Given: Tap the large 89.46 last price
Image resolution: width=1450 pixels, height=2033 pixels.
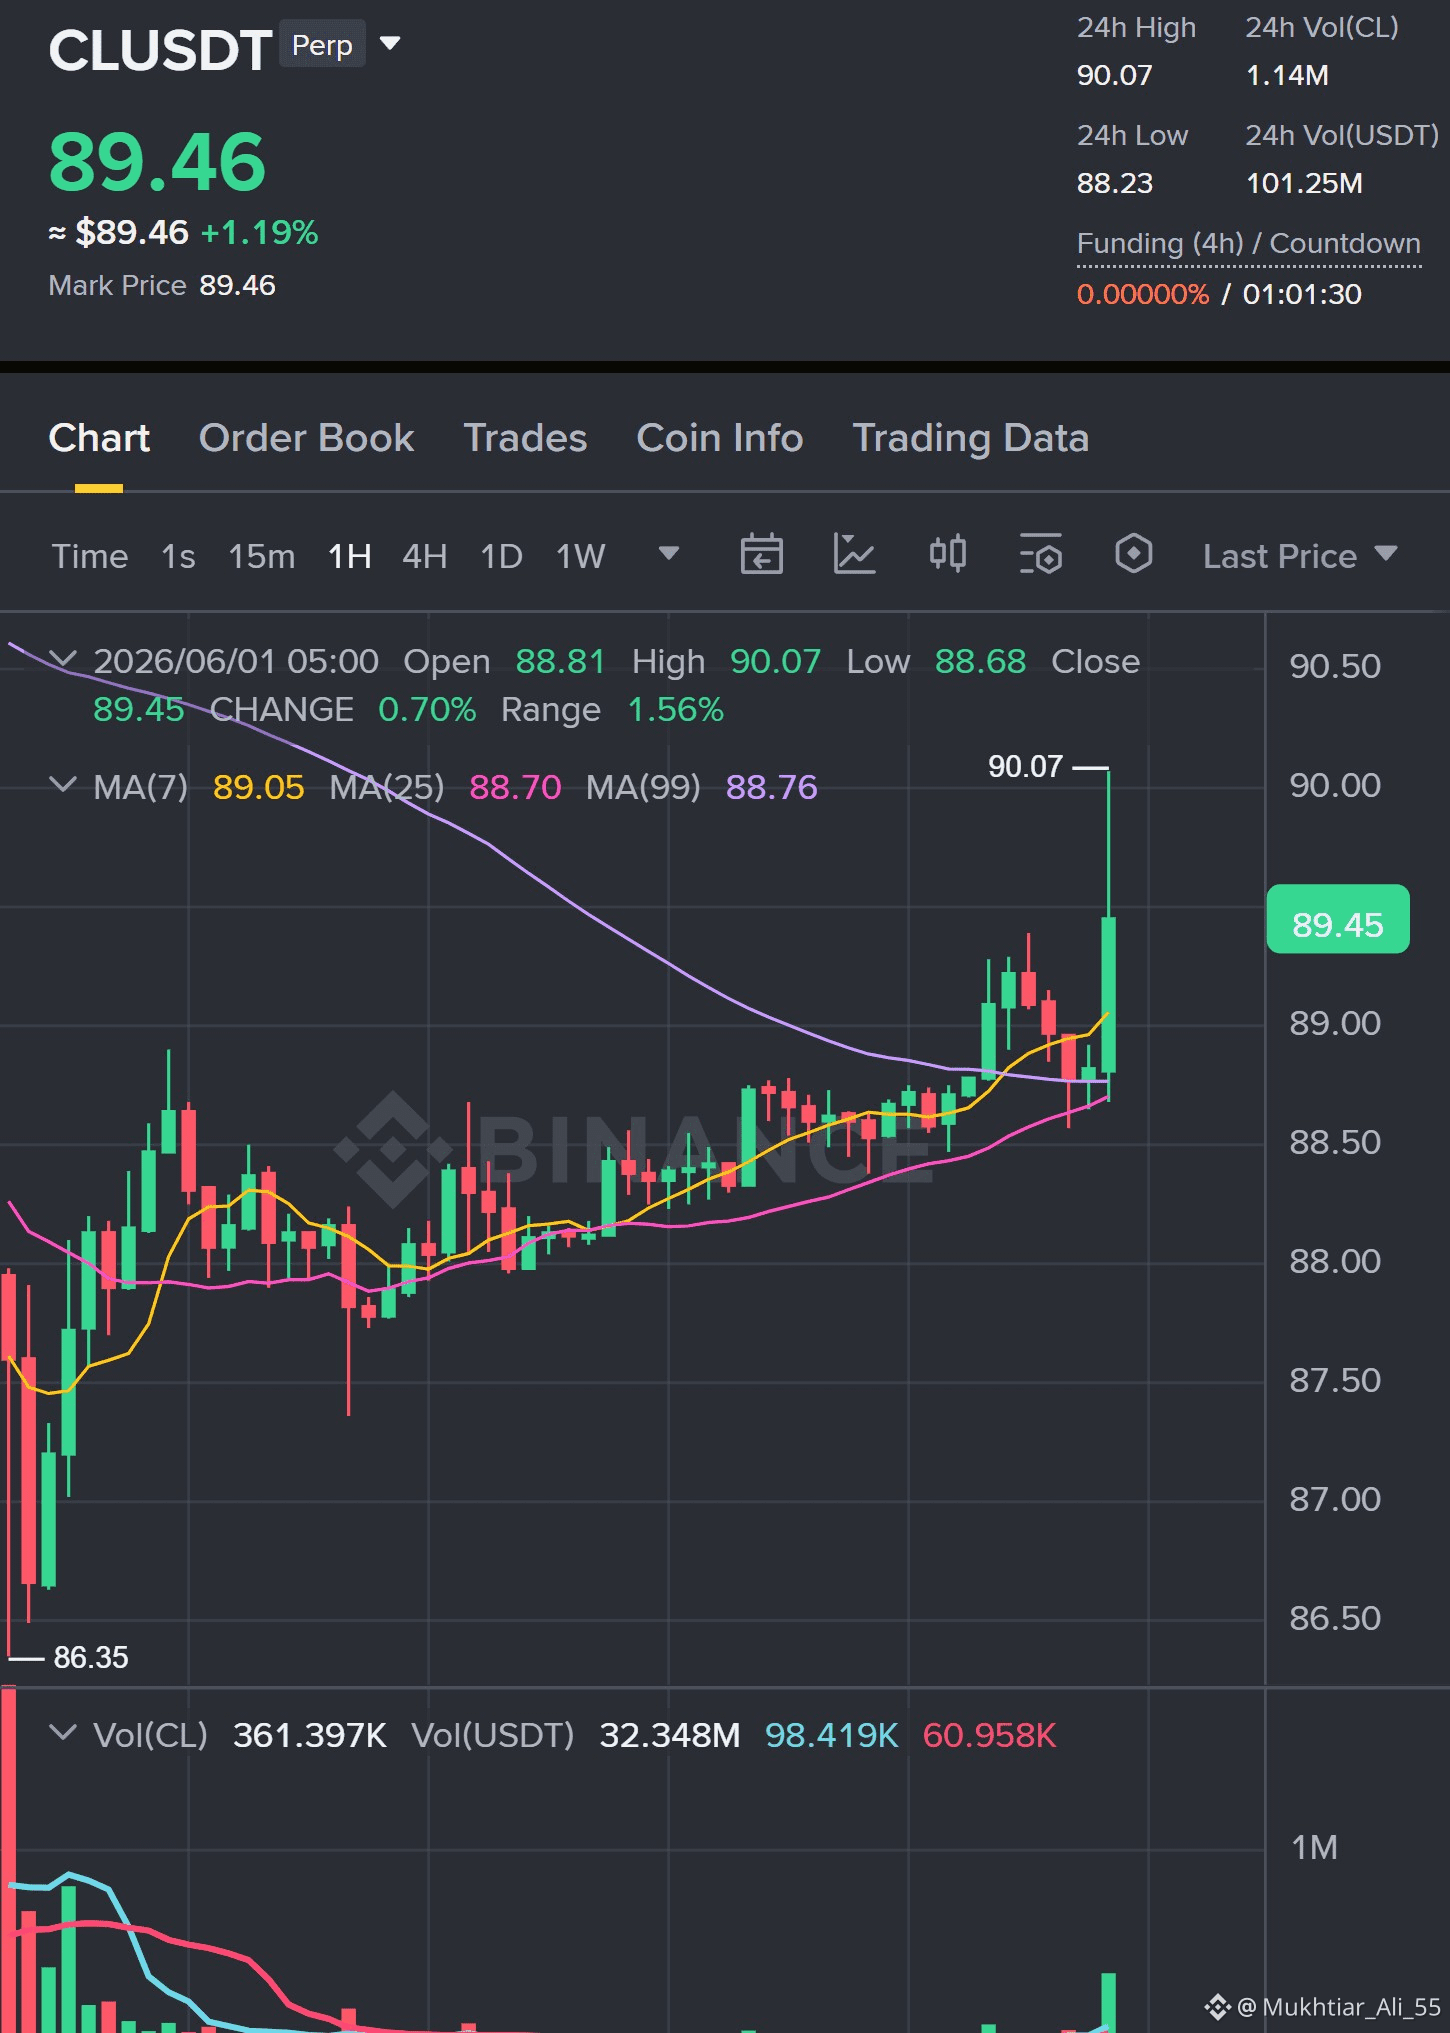Looking at the screenshot, I should [157, 162].
